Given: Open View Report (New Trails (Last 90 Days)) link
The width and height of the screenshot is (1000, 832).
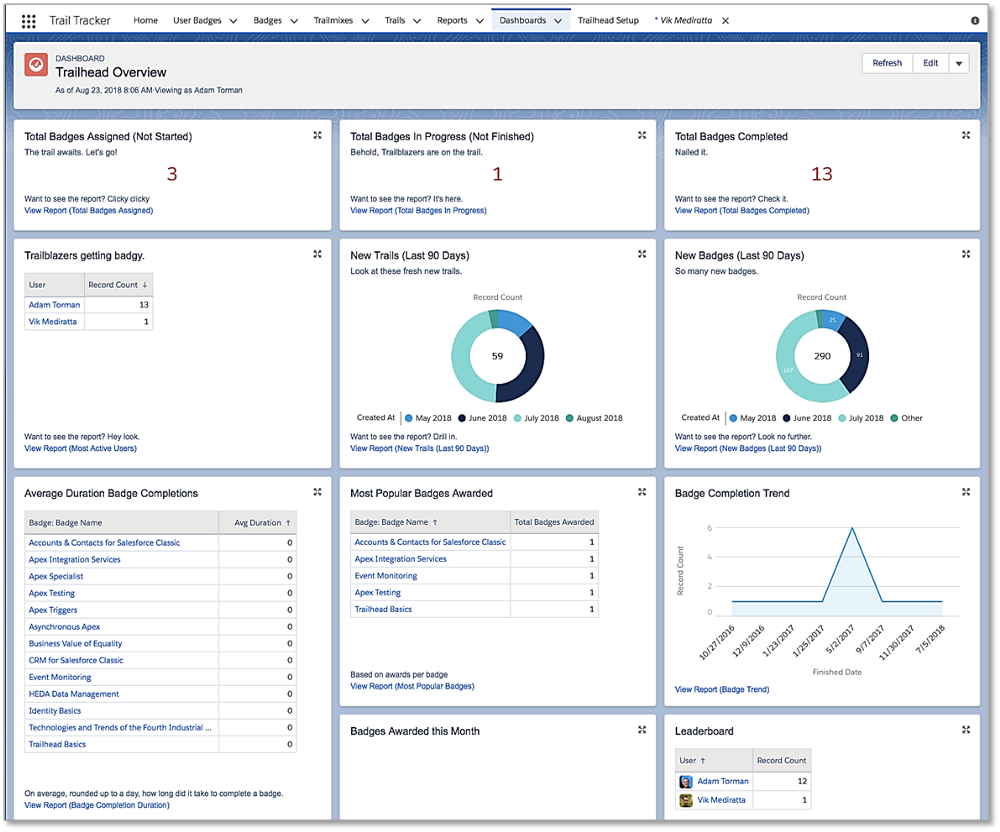Looking at the screenshot, I should click(x=420, y=448).
